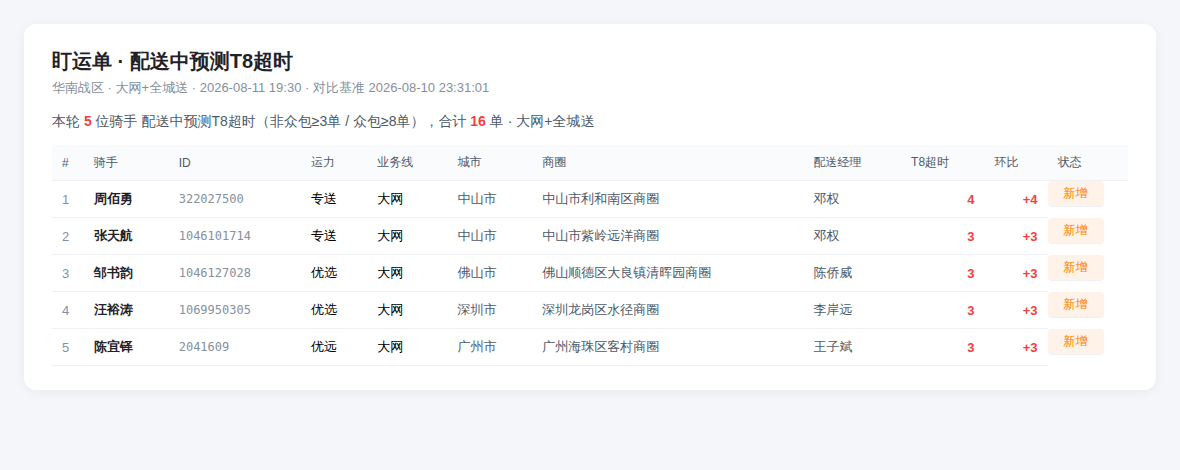Click the 新增 tag in 邹书韵's row

pos(1075,267)
